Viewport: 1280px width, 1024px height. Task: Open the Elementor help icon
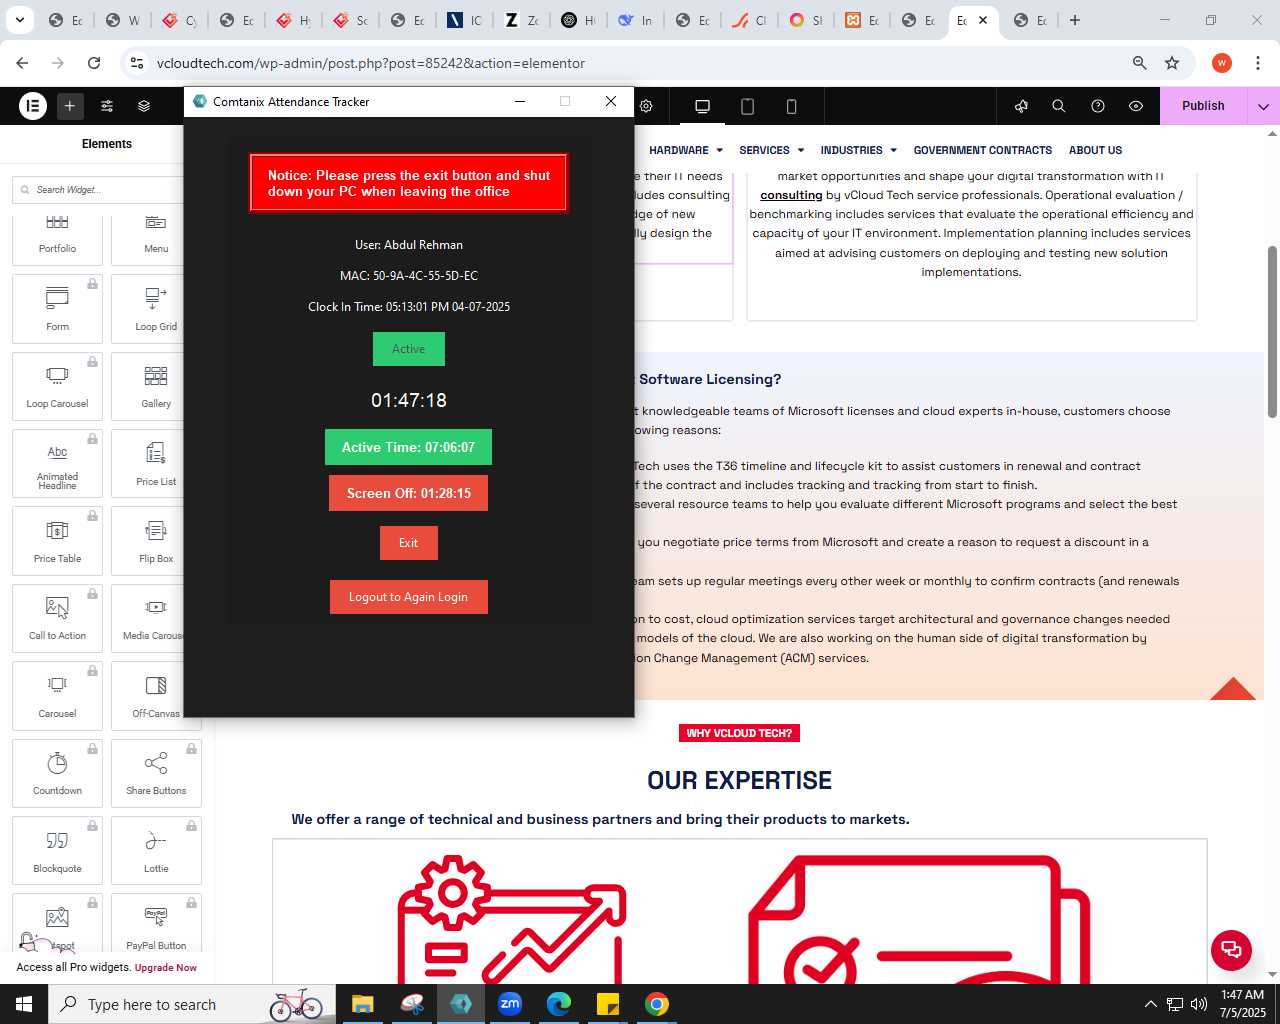pyautogui.click(x=1098, y=106)
